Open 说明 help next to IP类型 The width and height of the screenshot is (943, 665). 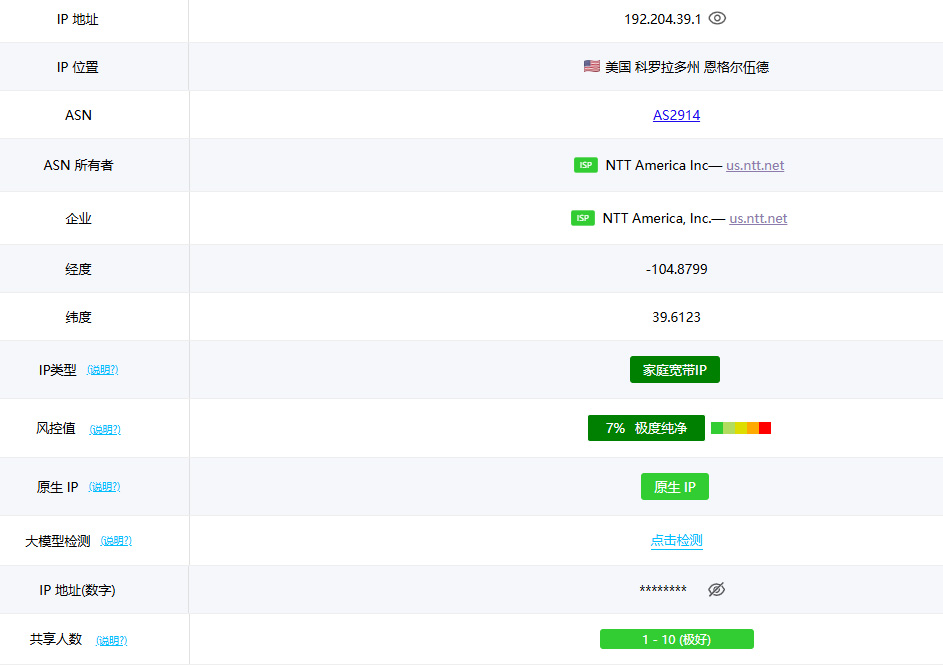coord(102,370)
